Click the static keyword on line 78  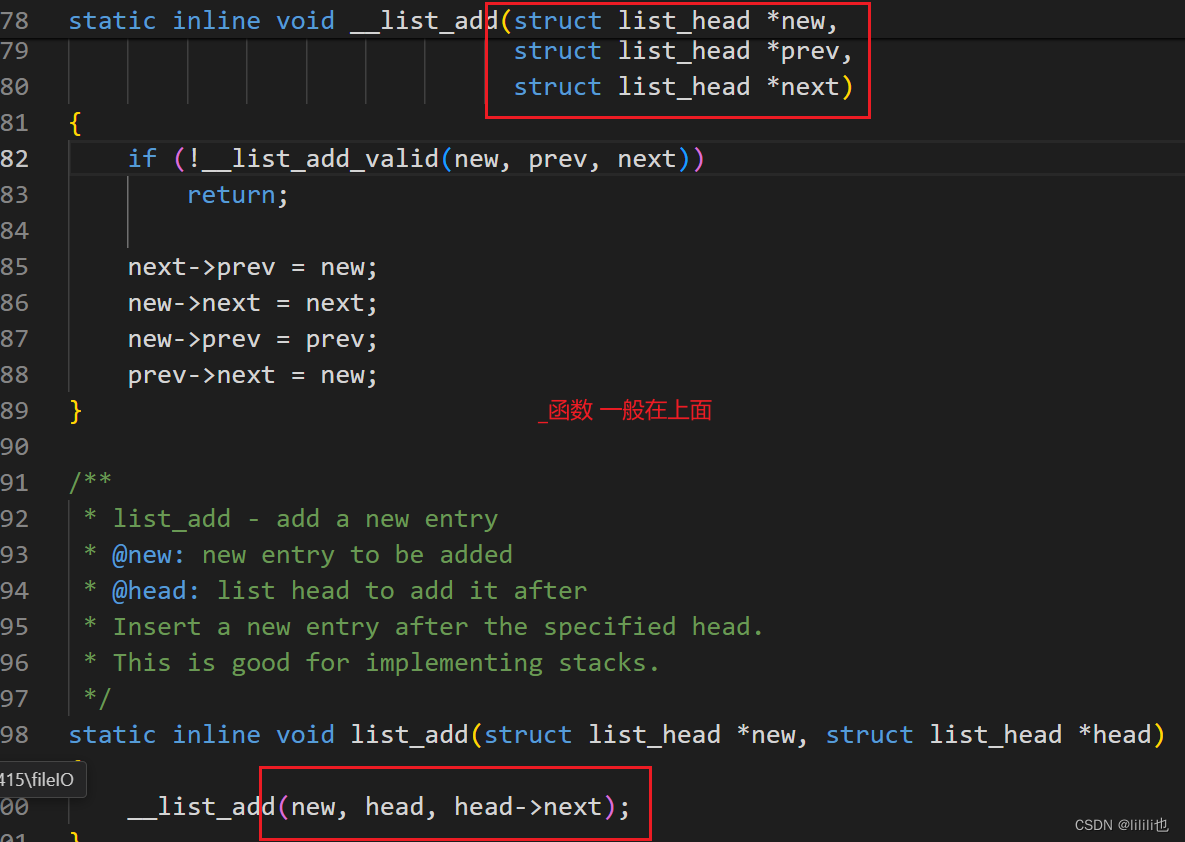tap(112, 19)
